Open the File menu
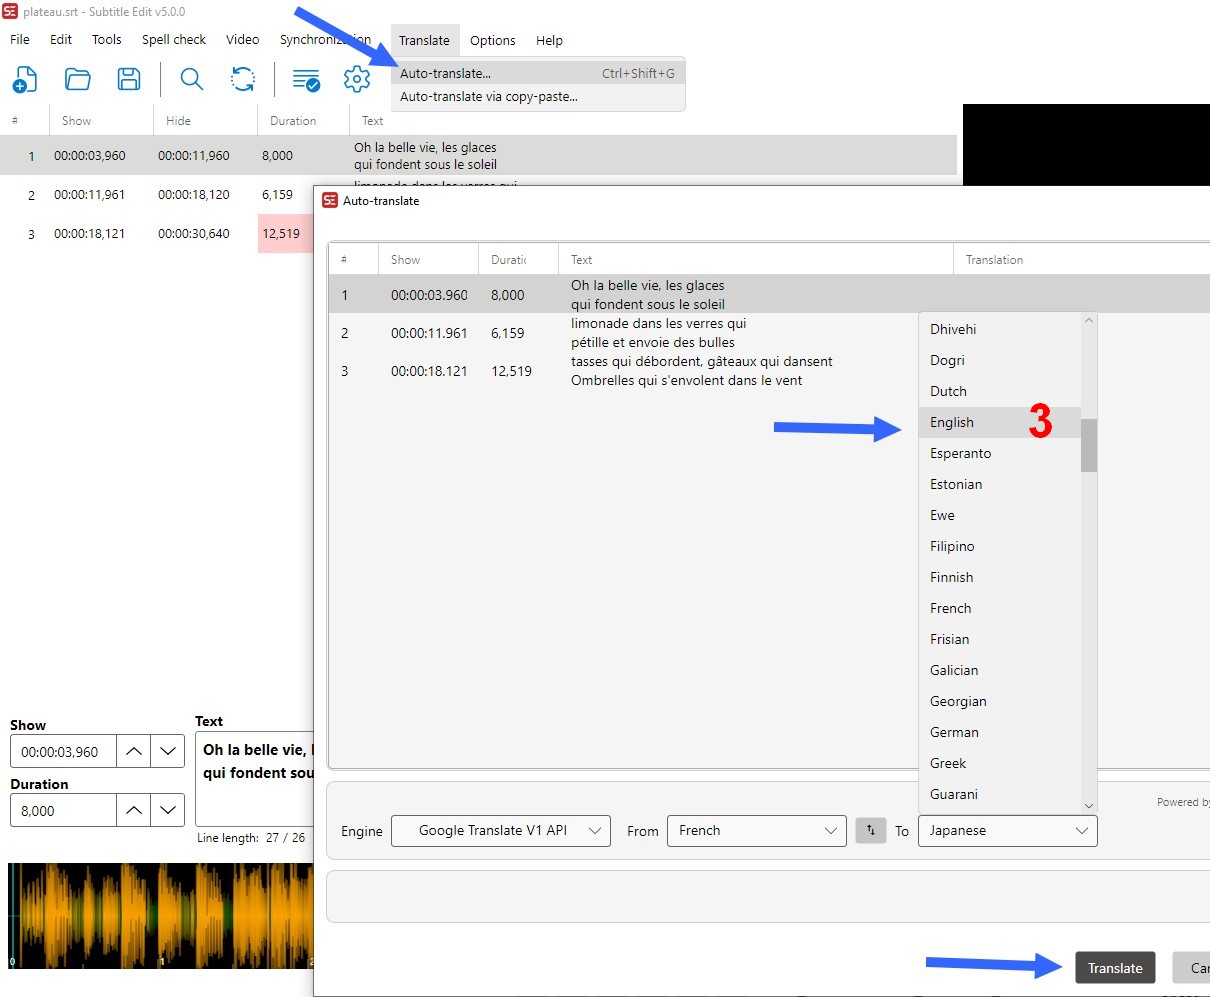1210x997 pixels. [x=20, y=40]
